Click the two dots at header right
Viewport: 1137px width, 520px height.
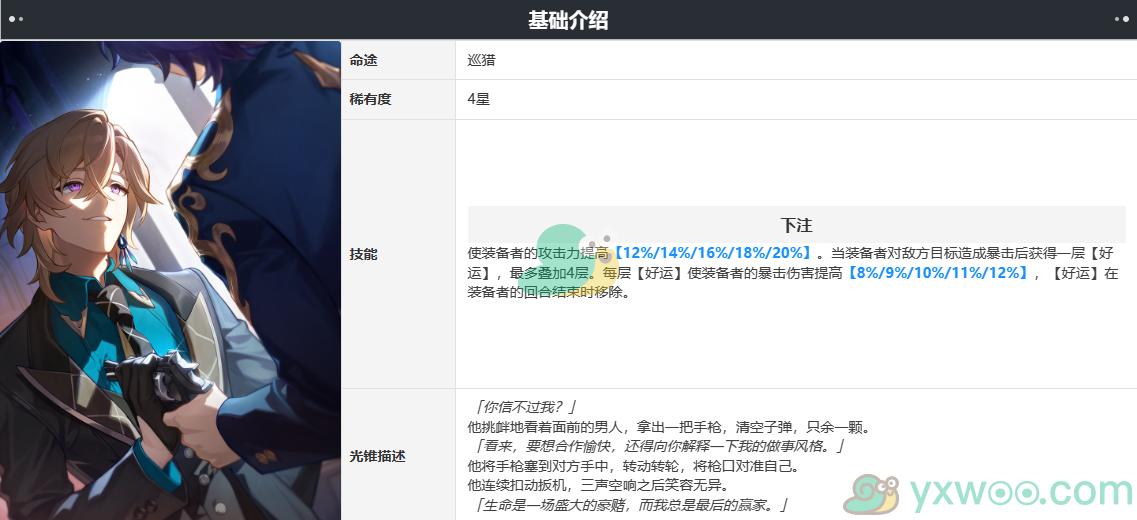tap(1121, 20)
